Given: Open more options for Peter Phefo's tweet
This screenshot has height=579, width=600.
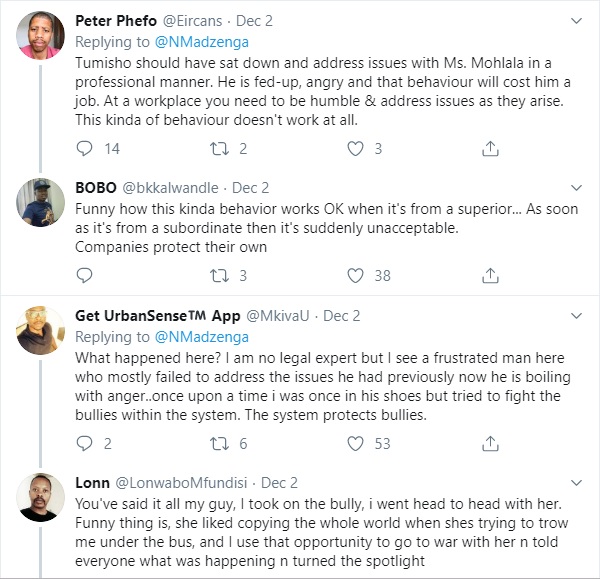Looking at the screenshot, I should pyautogui.click(x=579, y=19).
